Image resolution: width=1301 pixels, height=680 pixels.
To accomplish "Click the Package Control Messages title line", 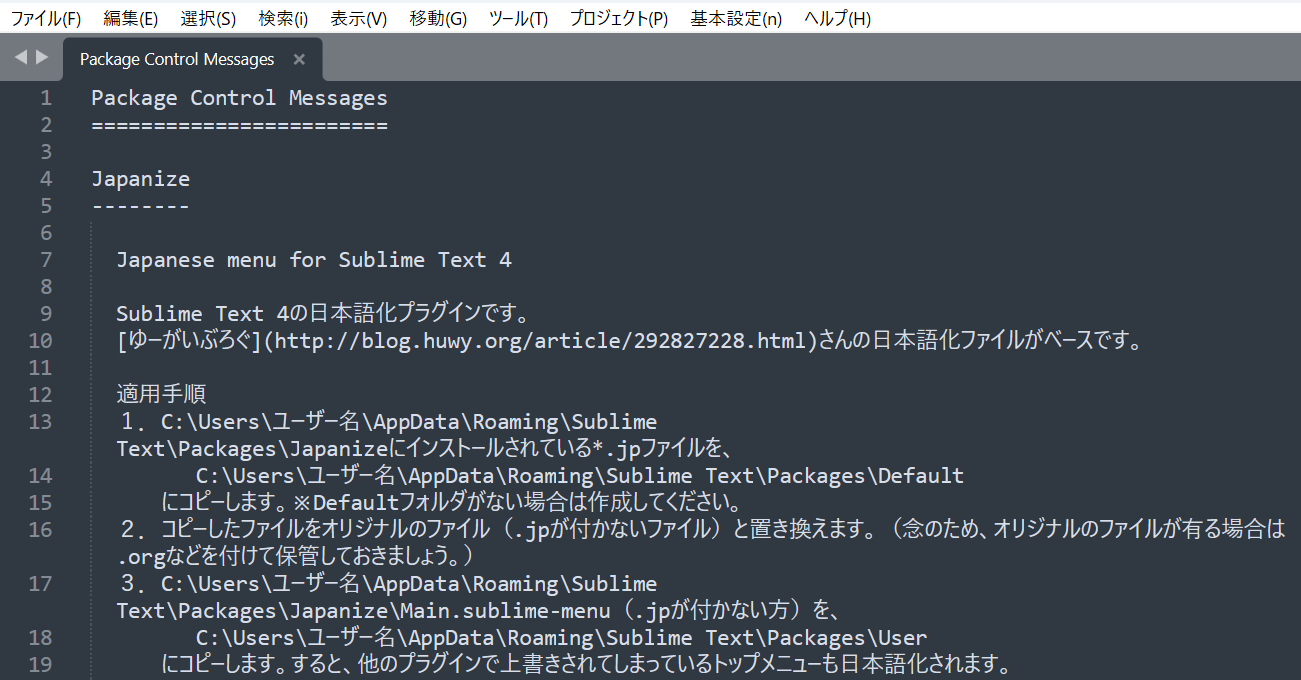I will tap(239, 97).
